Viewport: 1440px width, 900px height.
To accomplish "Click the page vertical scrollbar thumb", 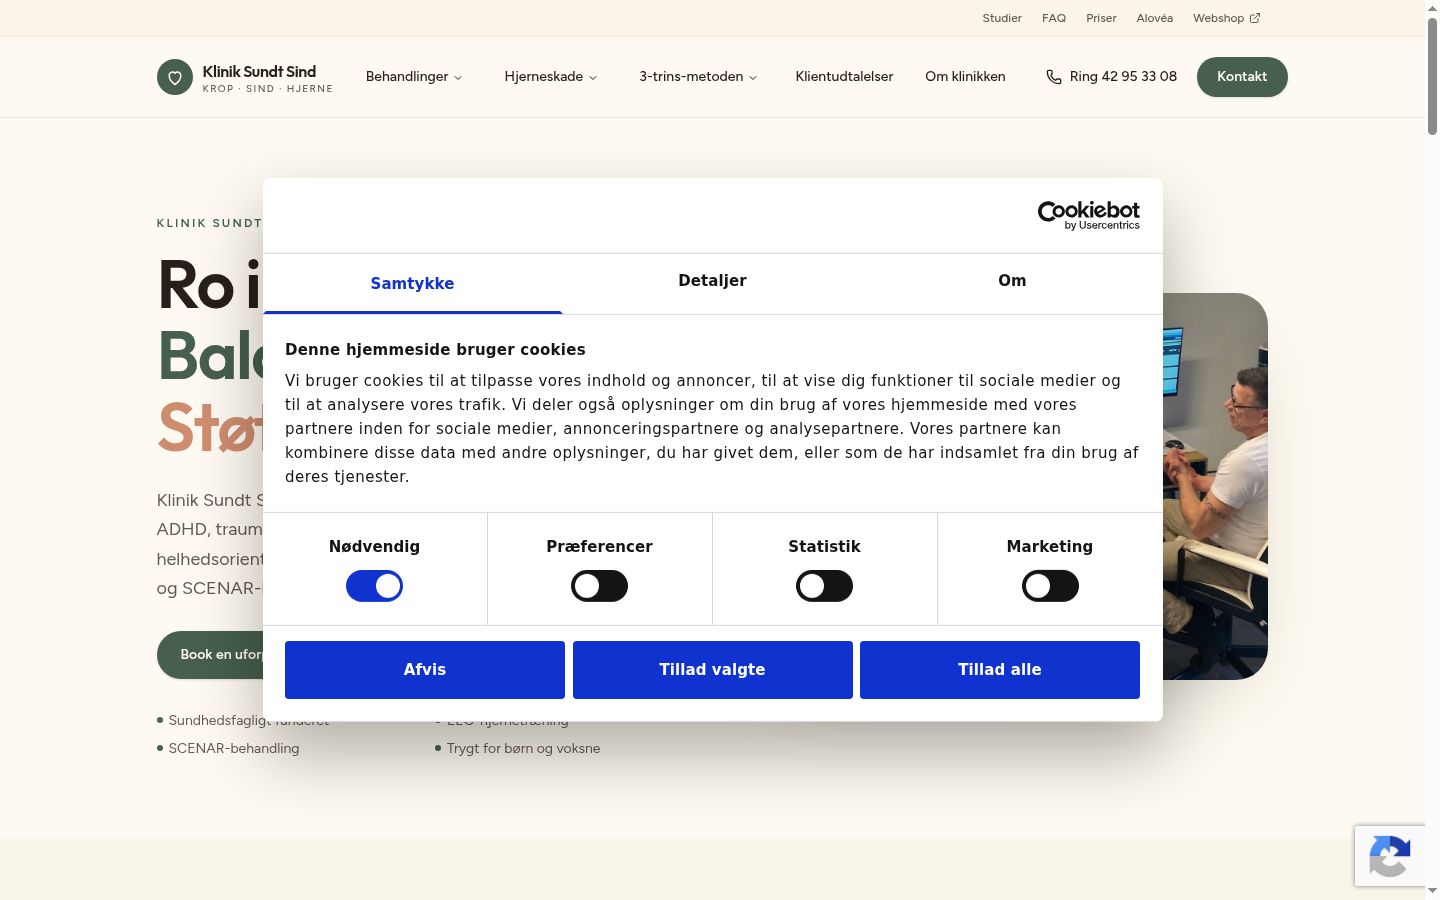I will (1432, 75).
